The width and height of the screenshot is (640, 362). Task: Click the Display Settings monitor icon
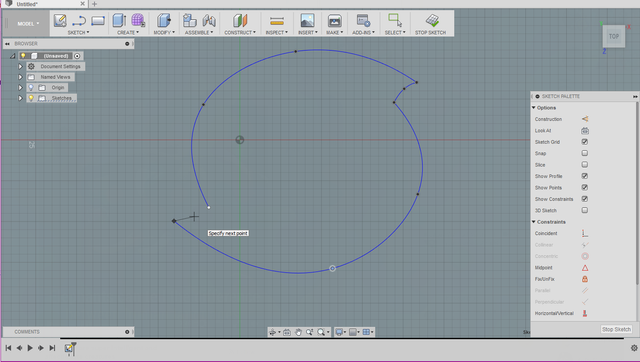click(339, 332)
